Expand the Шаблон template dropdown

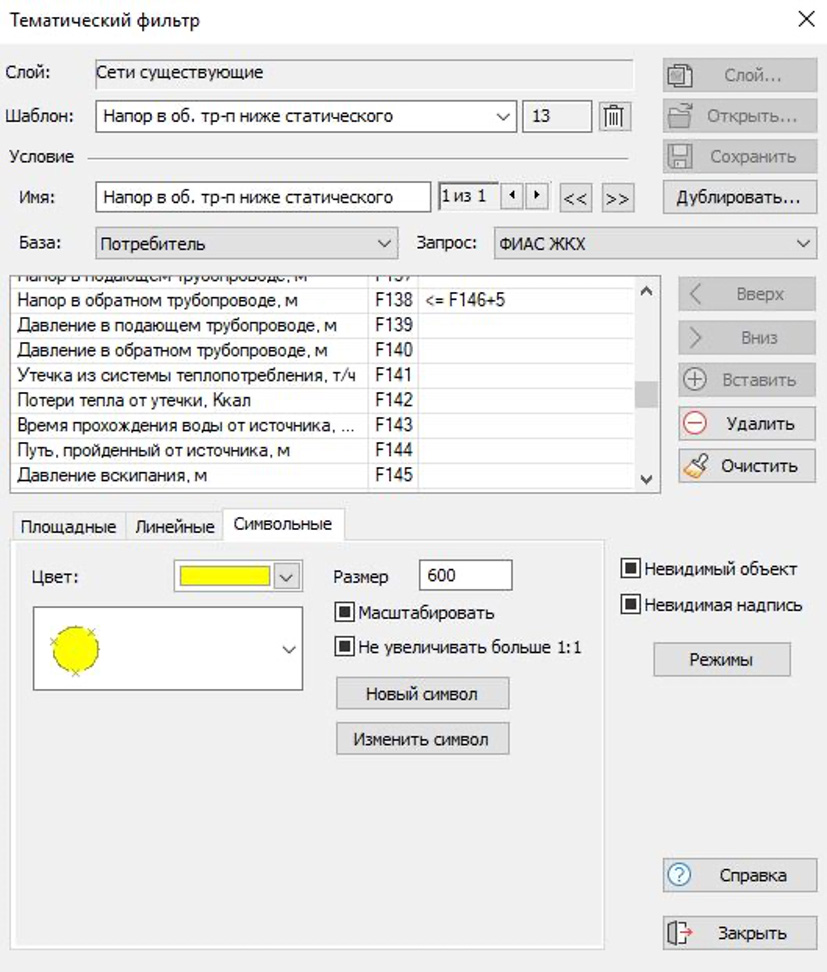[503, 117]
